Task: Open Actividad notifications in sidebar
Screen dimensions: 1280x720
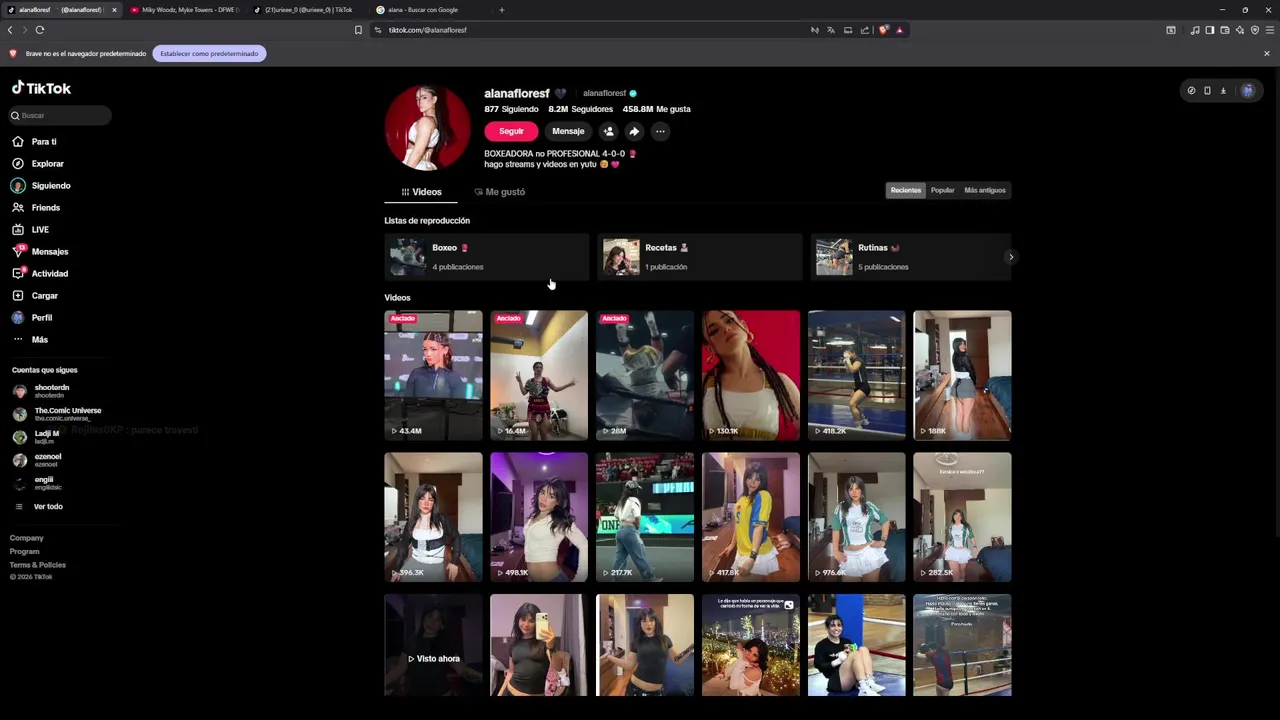Action: tap(40, 274)
